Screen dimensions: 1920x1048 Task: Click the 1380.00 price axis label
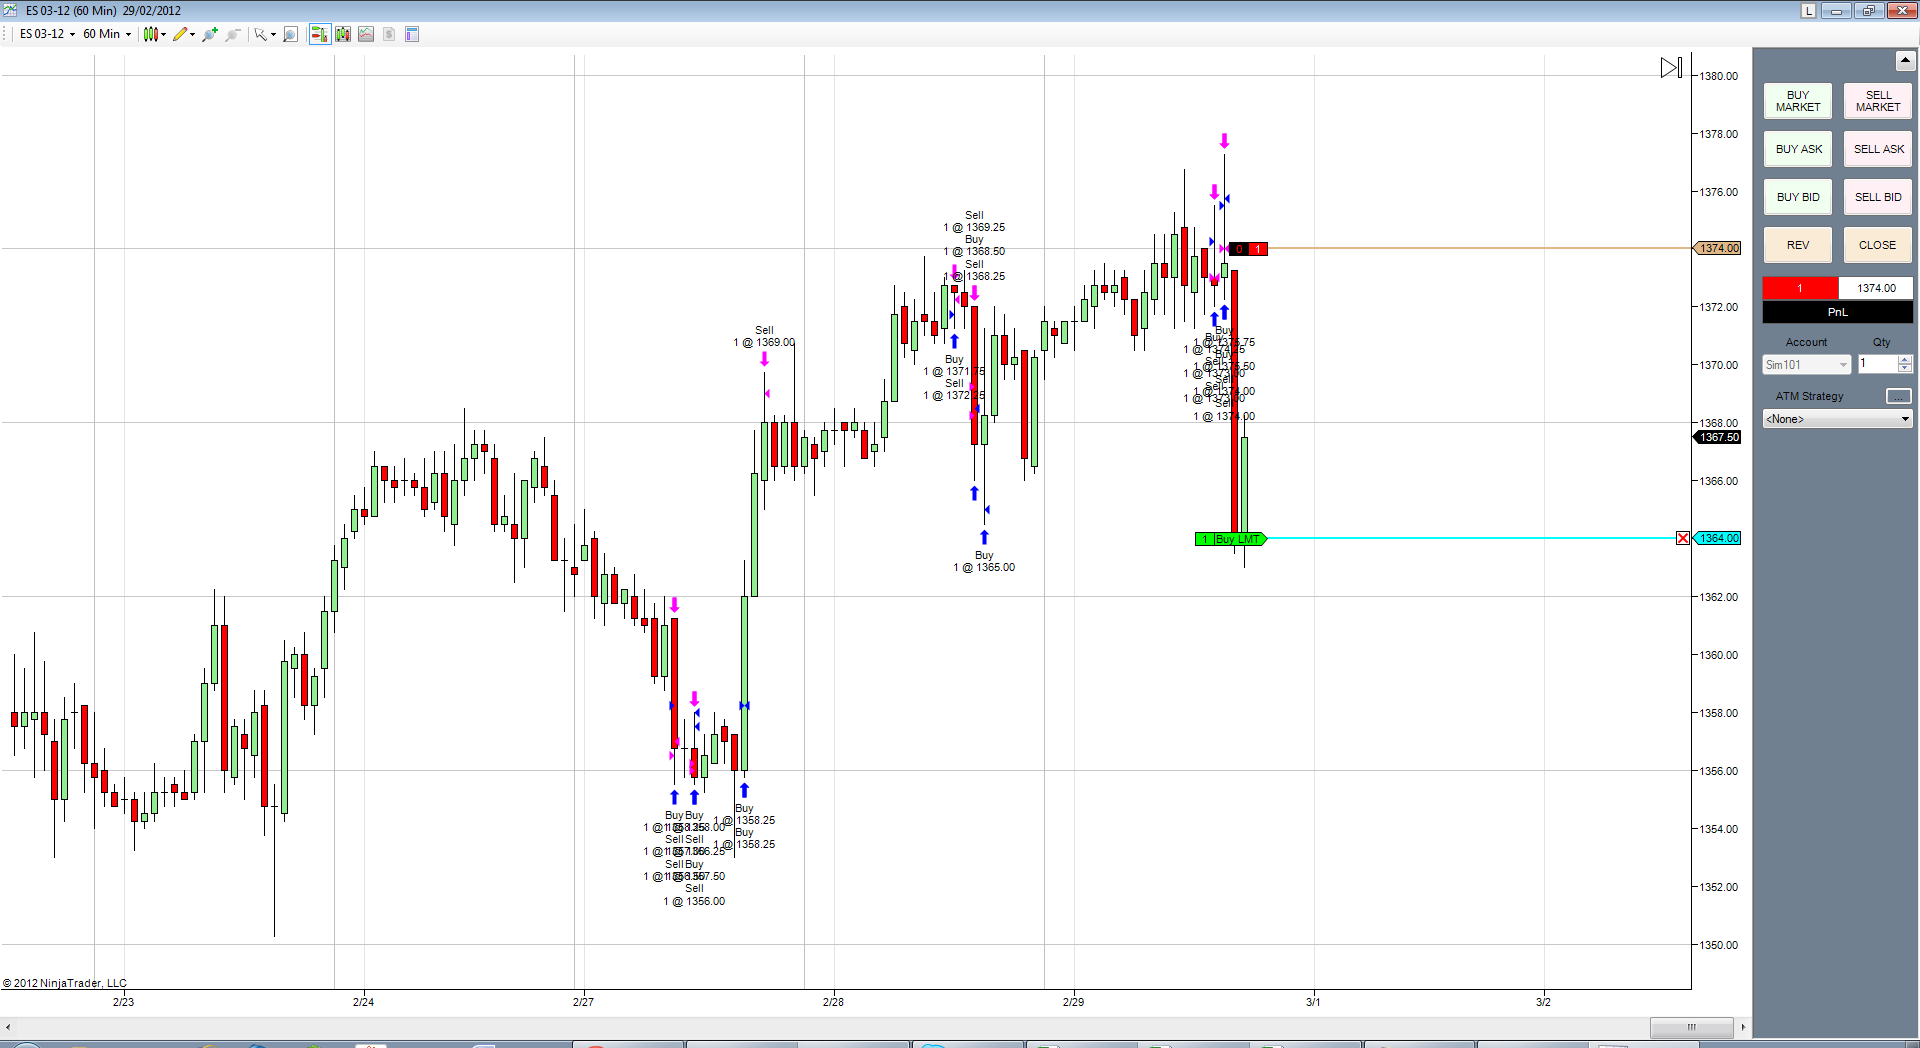pos(1719,76)
